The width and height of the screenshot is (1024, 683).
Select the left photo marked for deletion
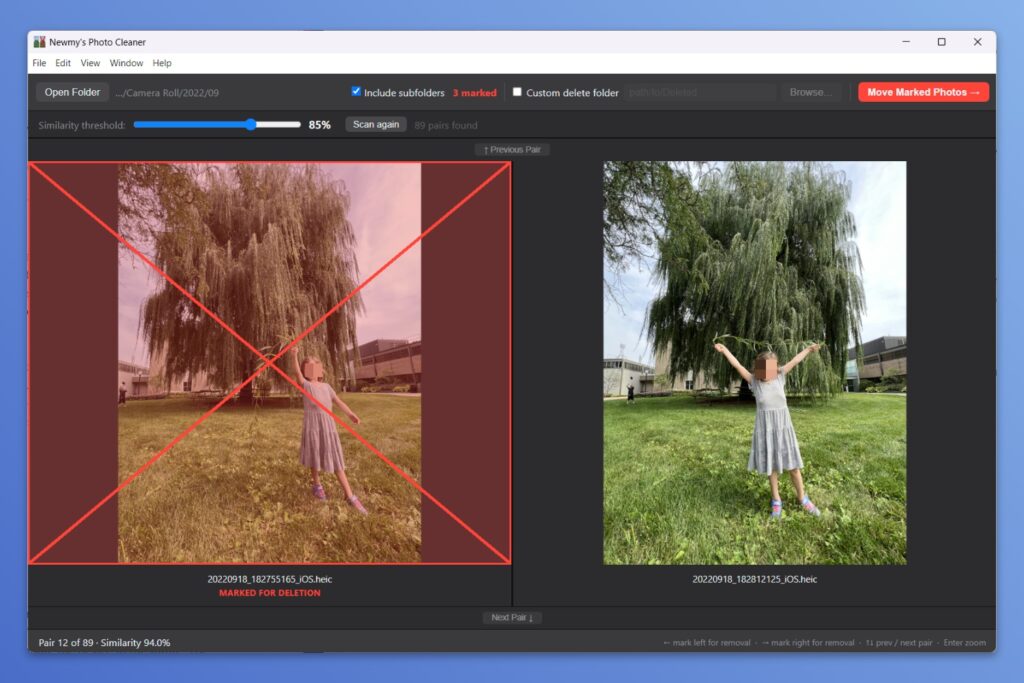(269, 363)
